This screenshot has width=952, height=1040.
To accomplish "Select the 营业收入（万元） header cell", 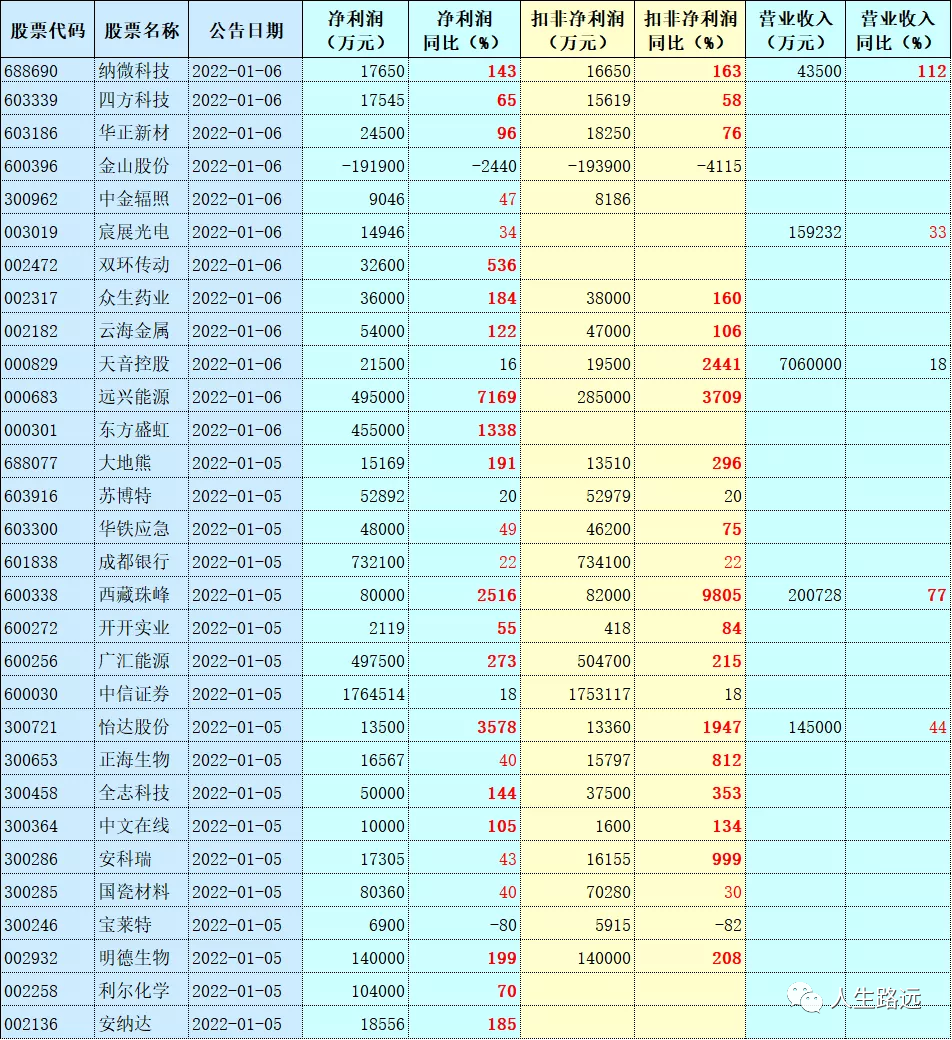I will click(795, 30).
